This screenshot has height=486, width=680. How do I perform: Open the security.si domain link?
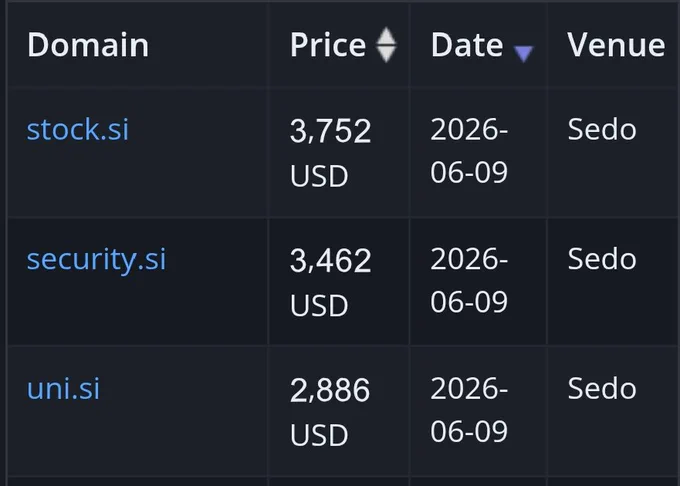96,260
